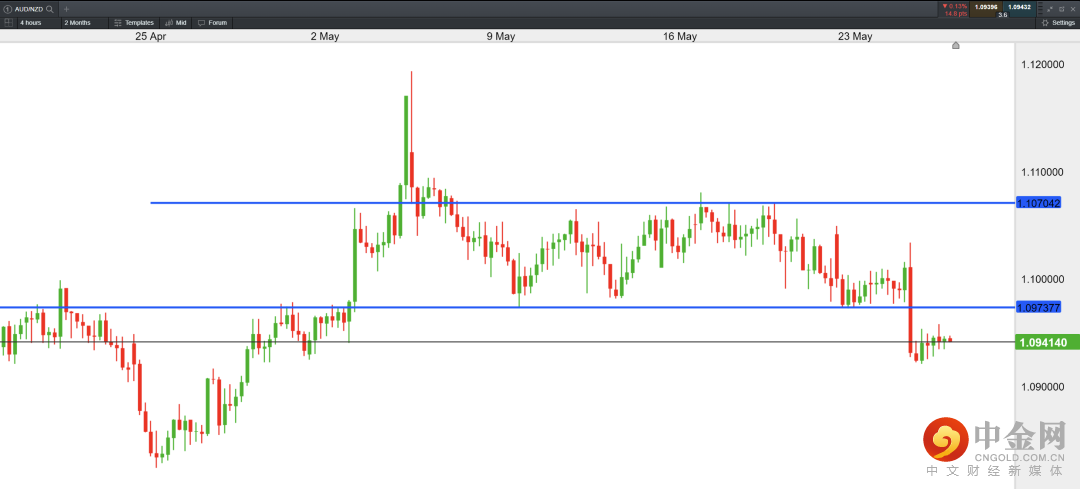Click the buy price 1.09432 button
Screen dimensions: 1080x489
click(1019, 9)
